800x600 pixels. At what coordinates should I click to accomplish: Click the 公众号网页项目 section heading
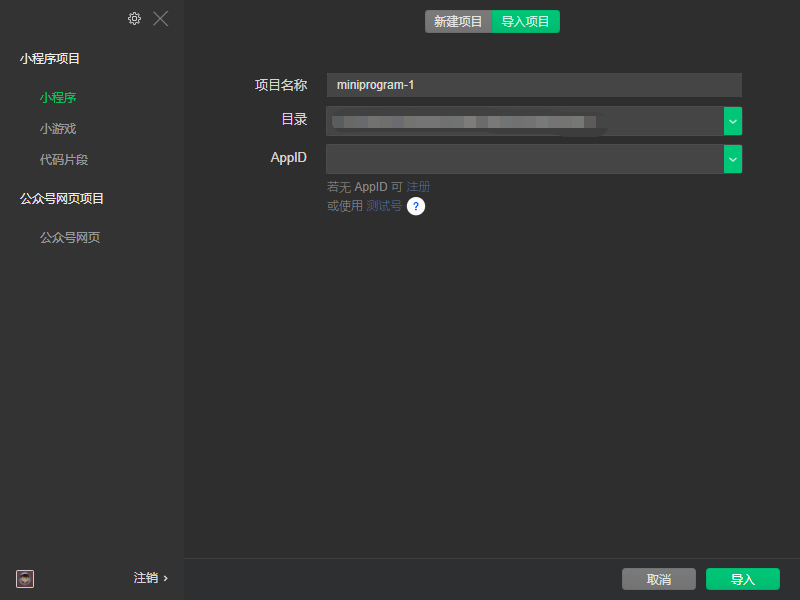(62, 198)
